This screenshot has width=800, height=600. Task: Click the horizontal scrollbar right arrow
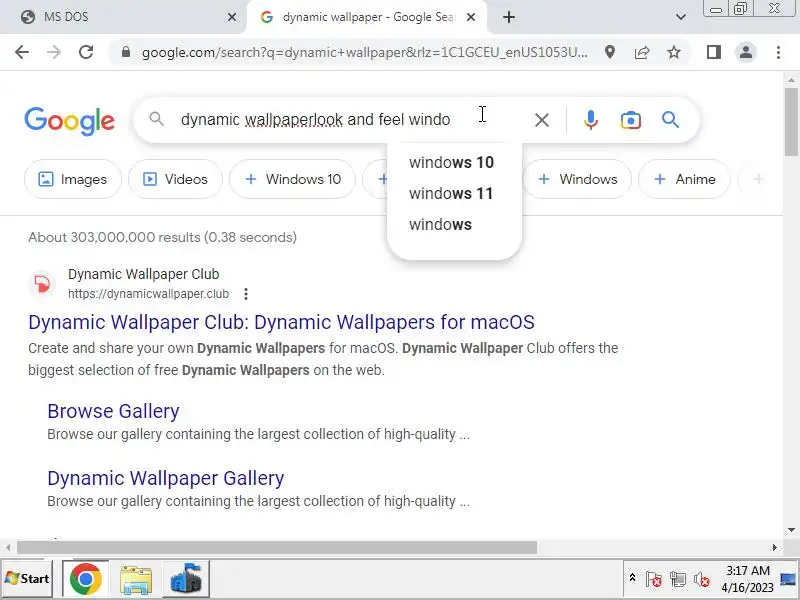(x=775, y=547)
